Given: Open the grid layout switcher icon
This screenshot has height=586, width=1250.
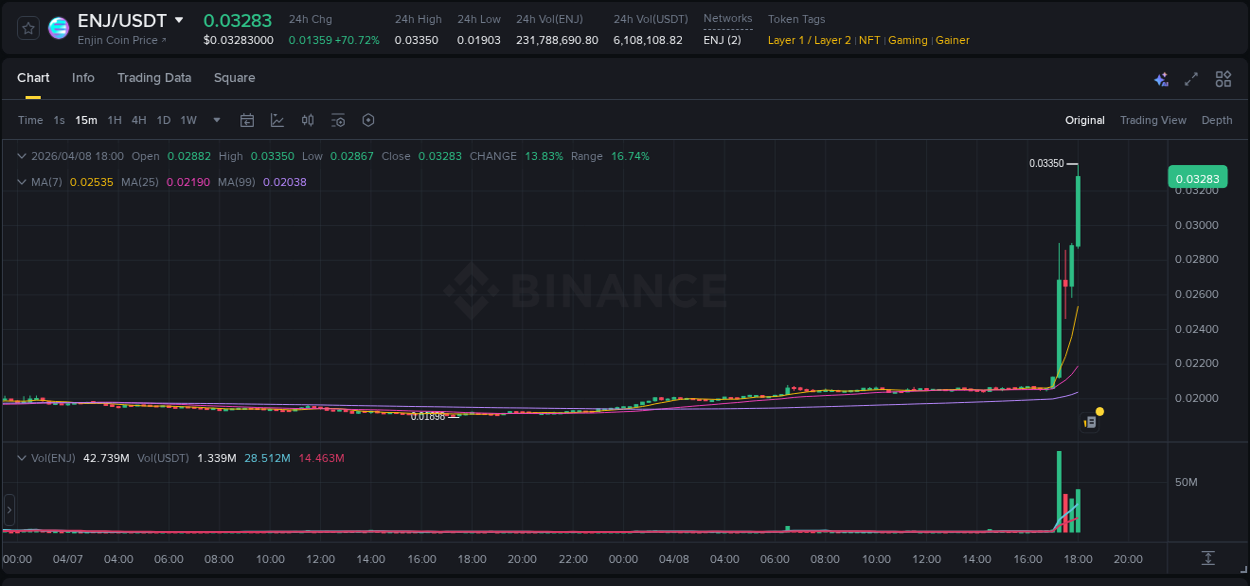Looking at the screenshot, I should (x=1223, y=78).
